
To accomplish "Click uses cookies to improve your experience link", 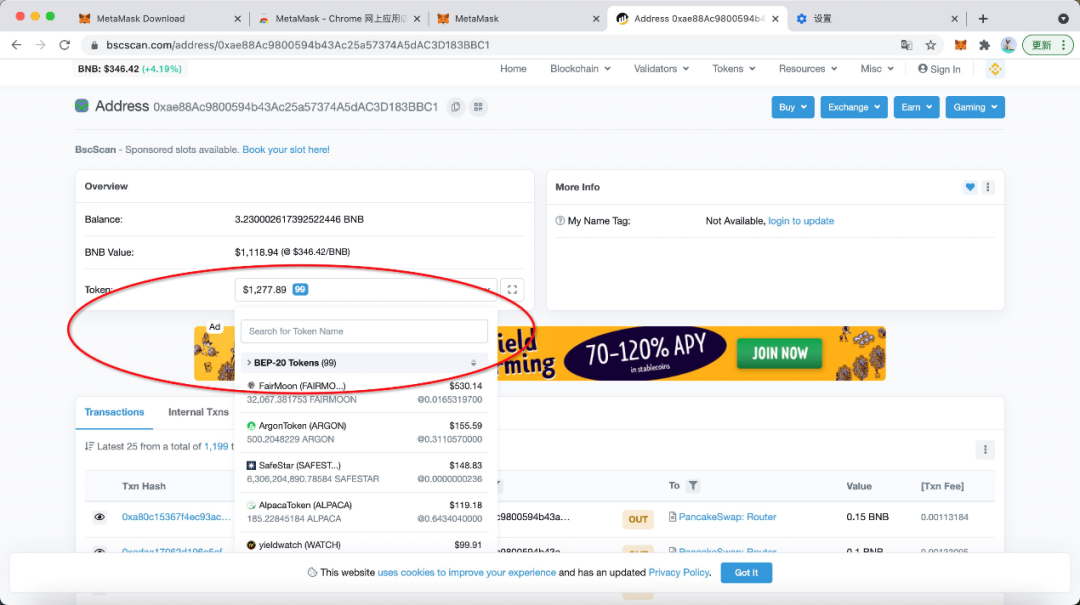I will click(466, 573).
